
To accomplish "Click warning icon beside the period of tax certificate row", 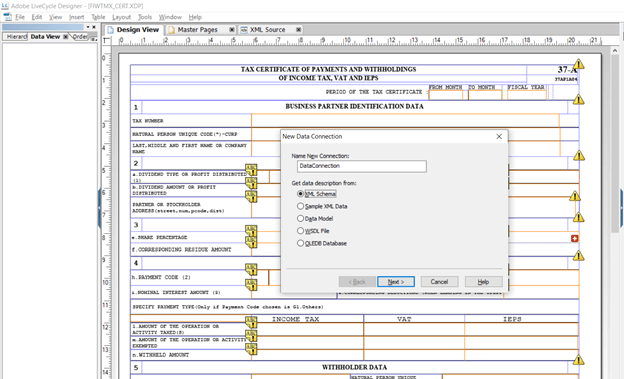I will (579, 99).
